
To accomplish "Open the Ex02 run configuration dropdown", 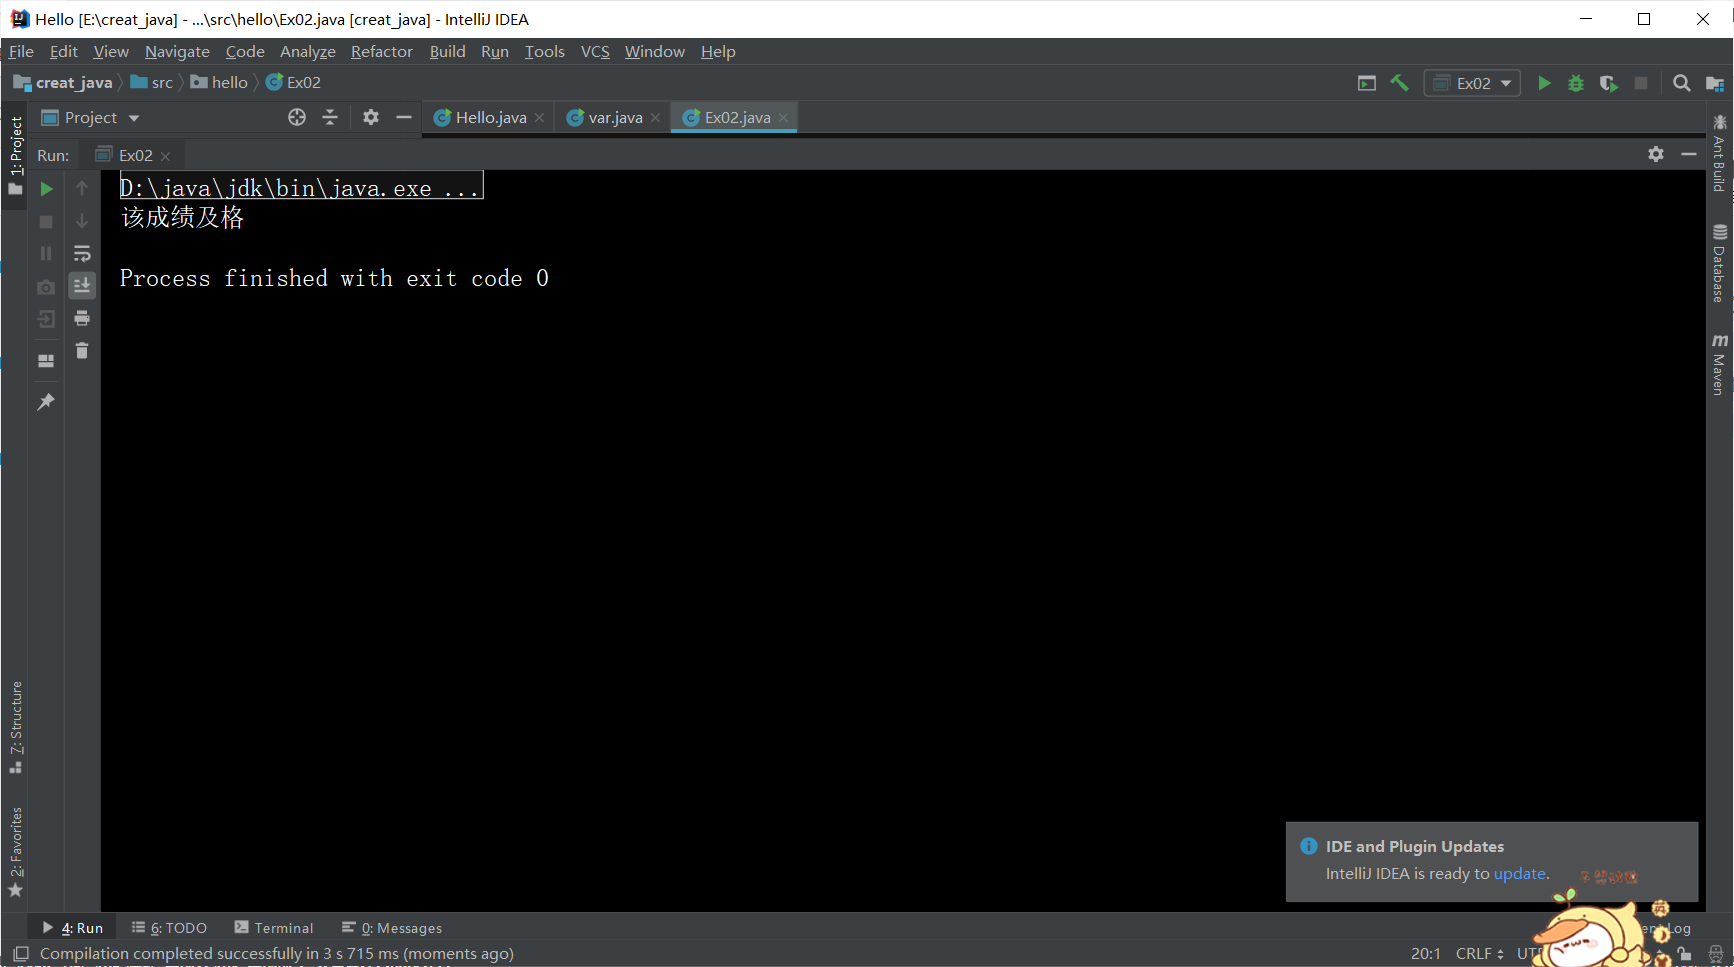I will click(1472, 83).
